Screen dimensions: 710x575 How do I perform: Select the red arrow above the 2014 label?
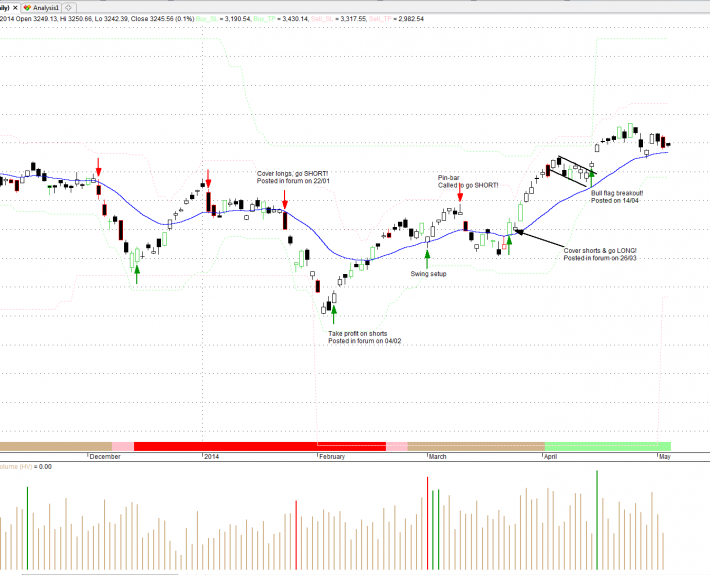(x=208, y=177)
